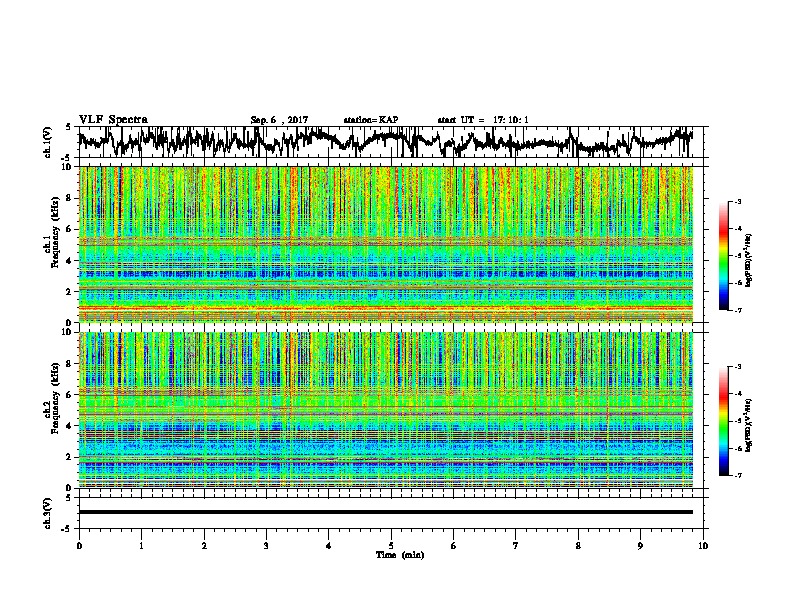Click the ch.2 colorbar log(PSD) unit label
792x612 pixels.
(749, 425)
